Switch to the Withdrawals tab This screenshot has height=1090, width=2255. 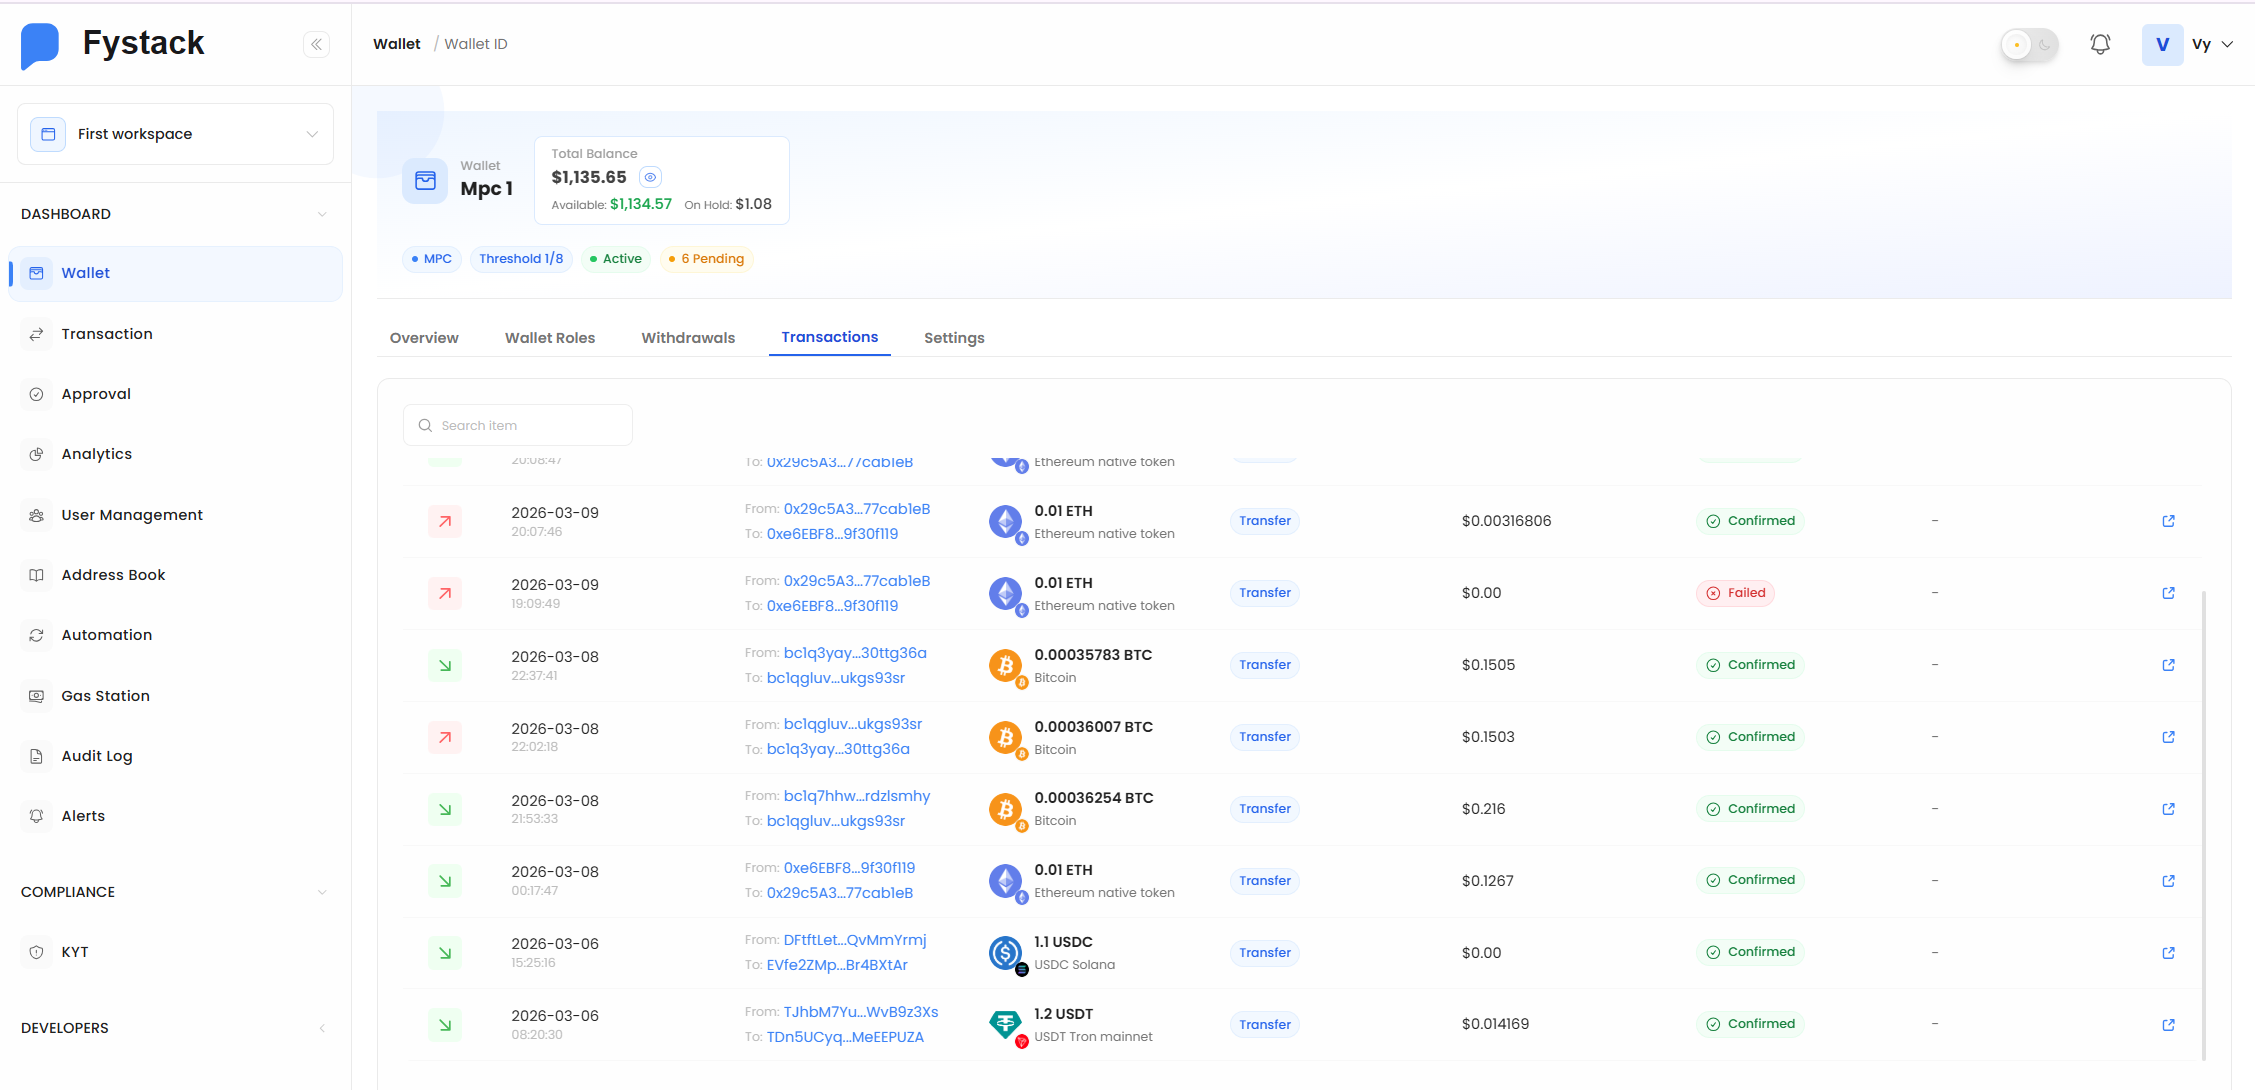point(687,337)
